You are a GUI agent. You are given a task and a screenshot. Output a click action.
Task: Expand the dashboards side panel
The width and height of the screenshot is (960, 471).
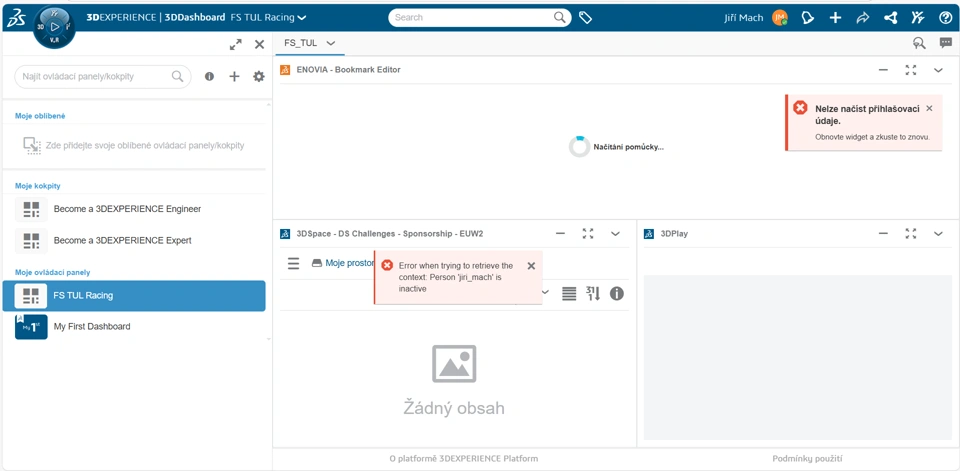click(236, 44)
